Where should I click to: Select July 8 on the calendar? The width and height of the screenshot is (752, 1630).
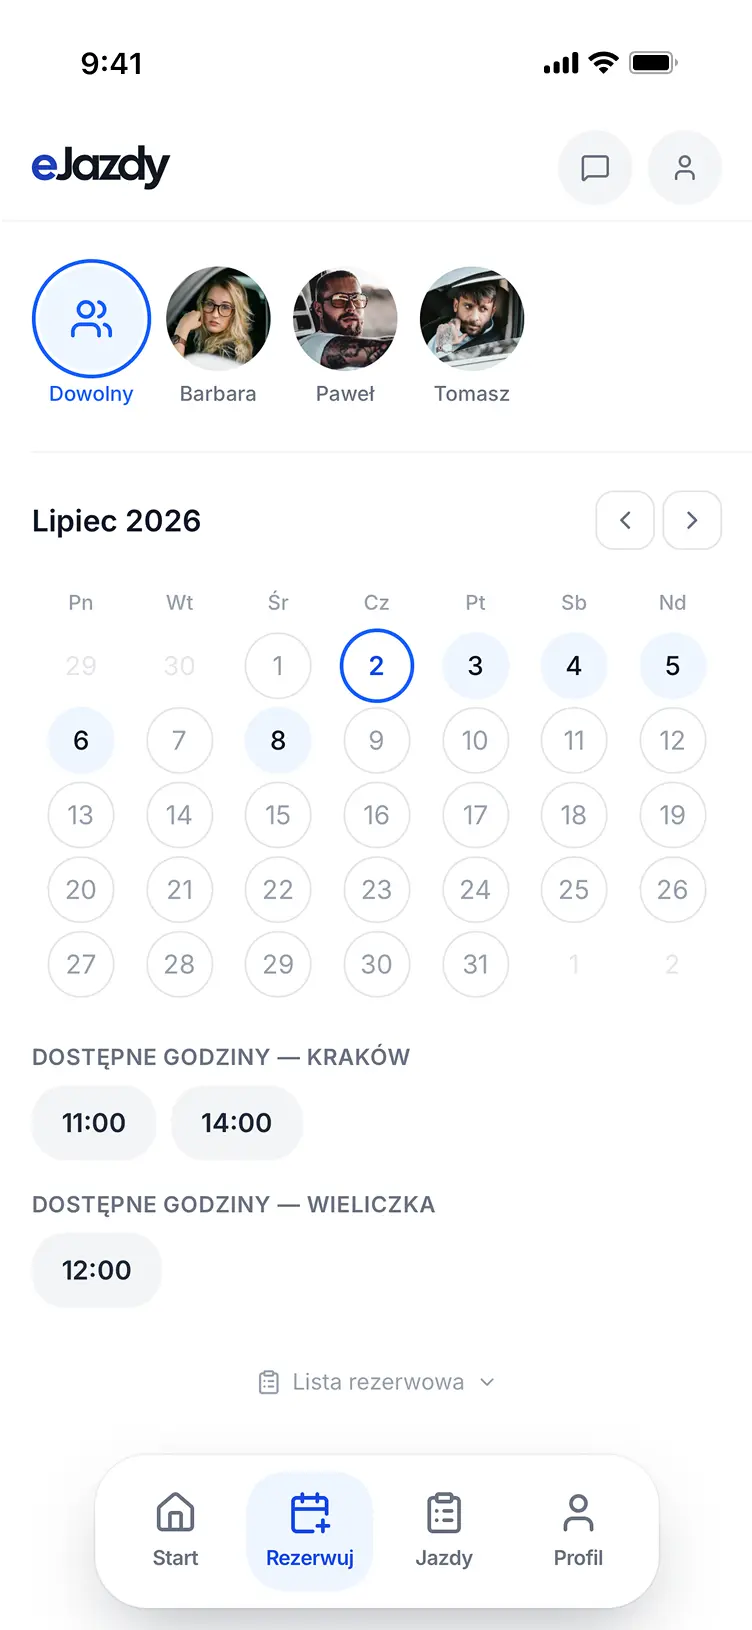(278, 740)
